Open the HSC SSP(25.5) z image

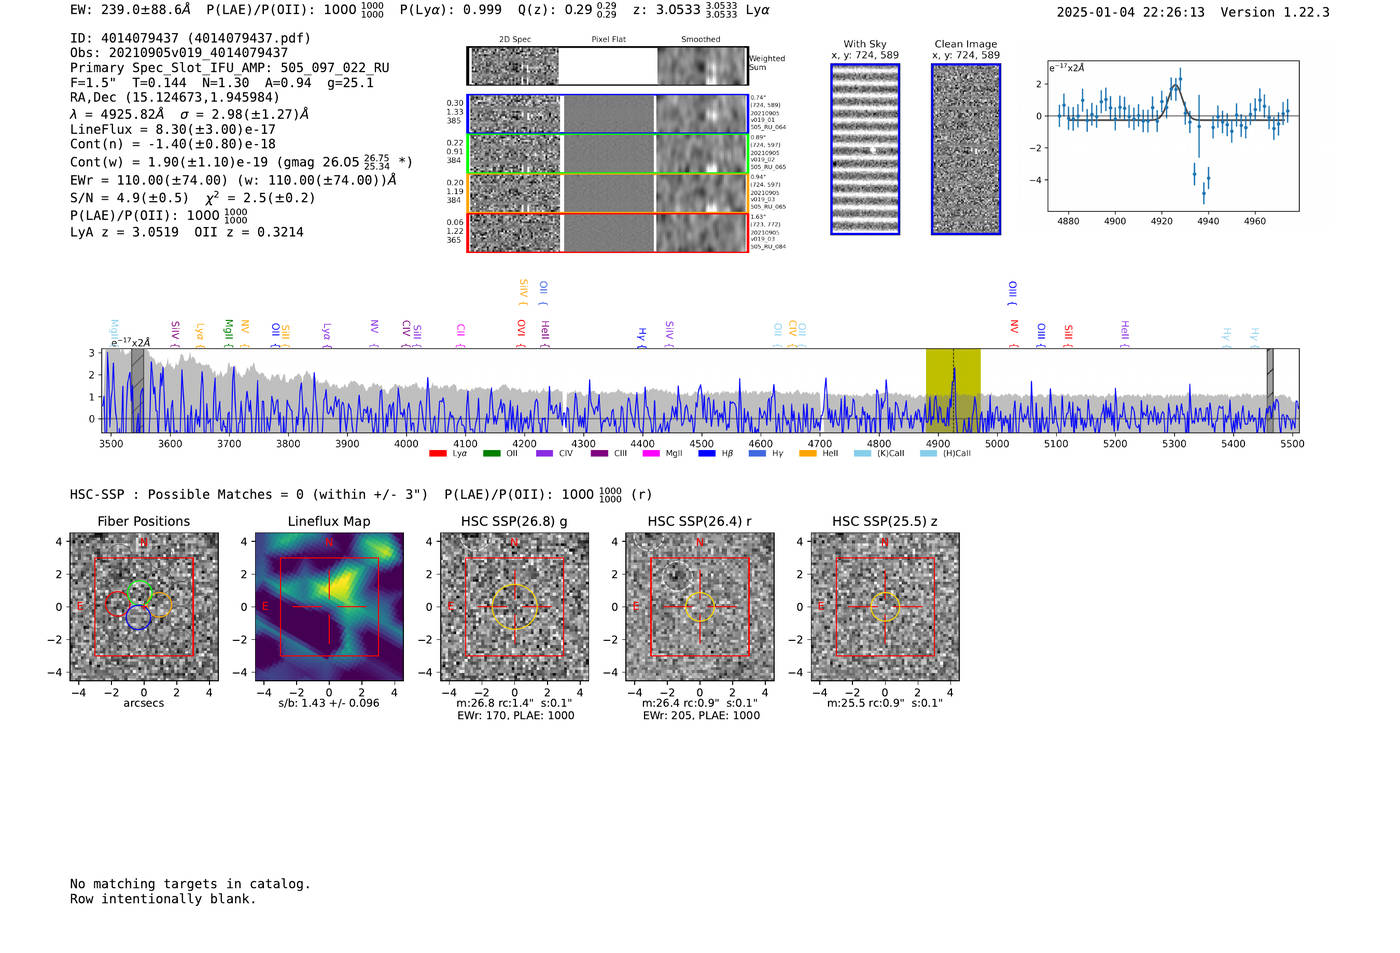(x=885, y=607)
